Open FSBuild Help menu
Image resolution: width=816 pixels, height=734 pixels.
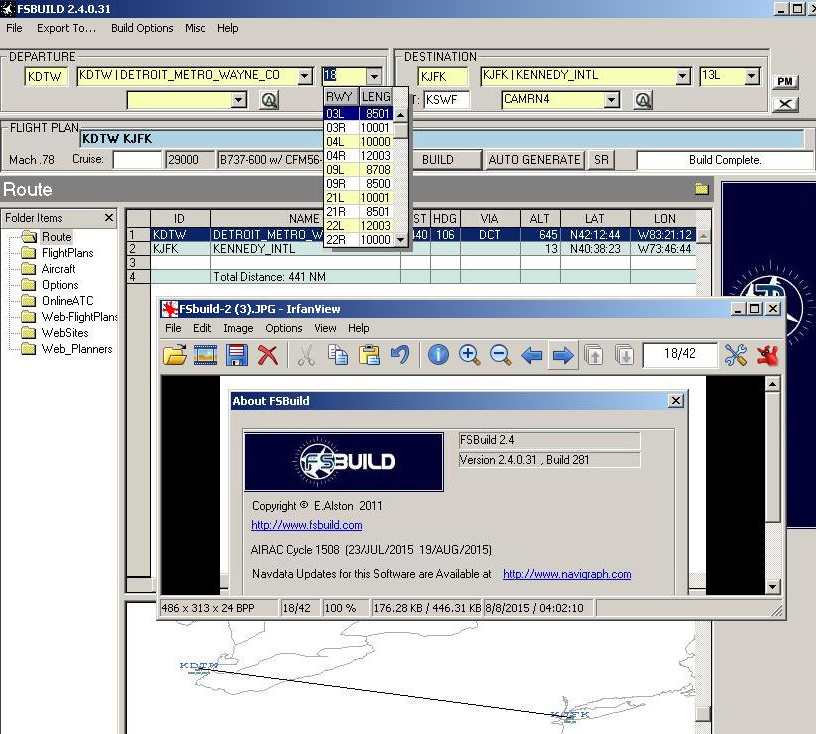227,28
